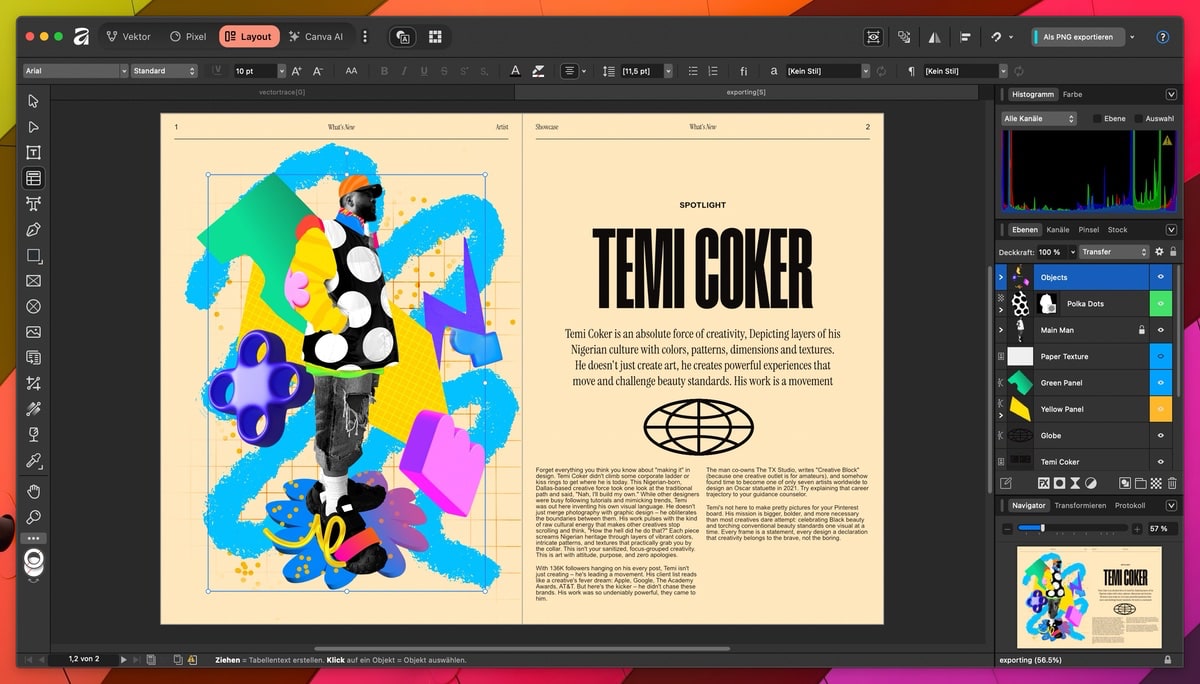Pick the Pen tool
This screenshot has width=1200, height=684.
33,230
